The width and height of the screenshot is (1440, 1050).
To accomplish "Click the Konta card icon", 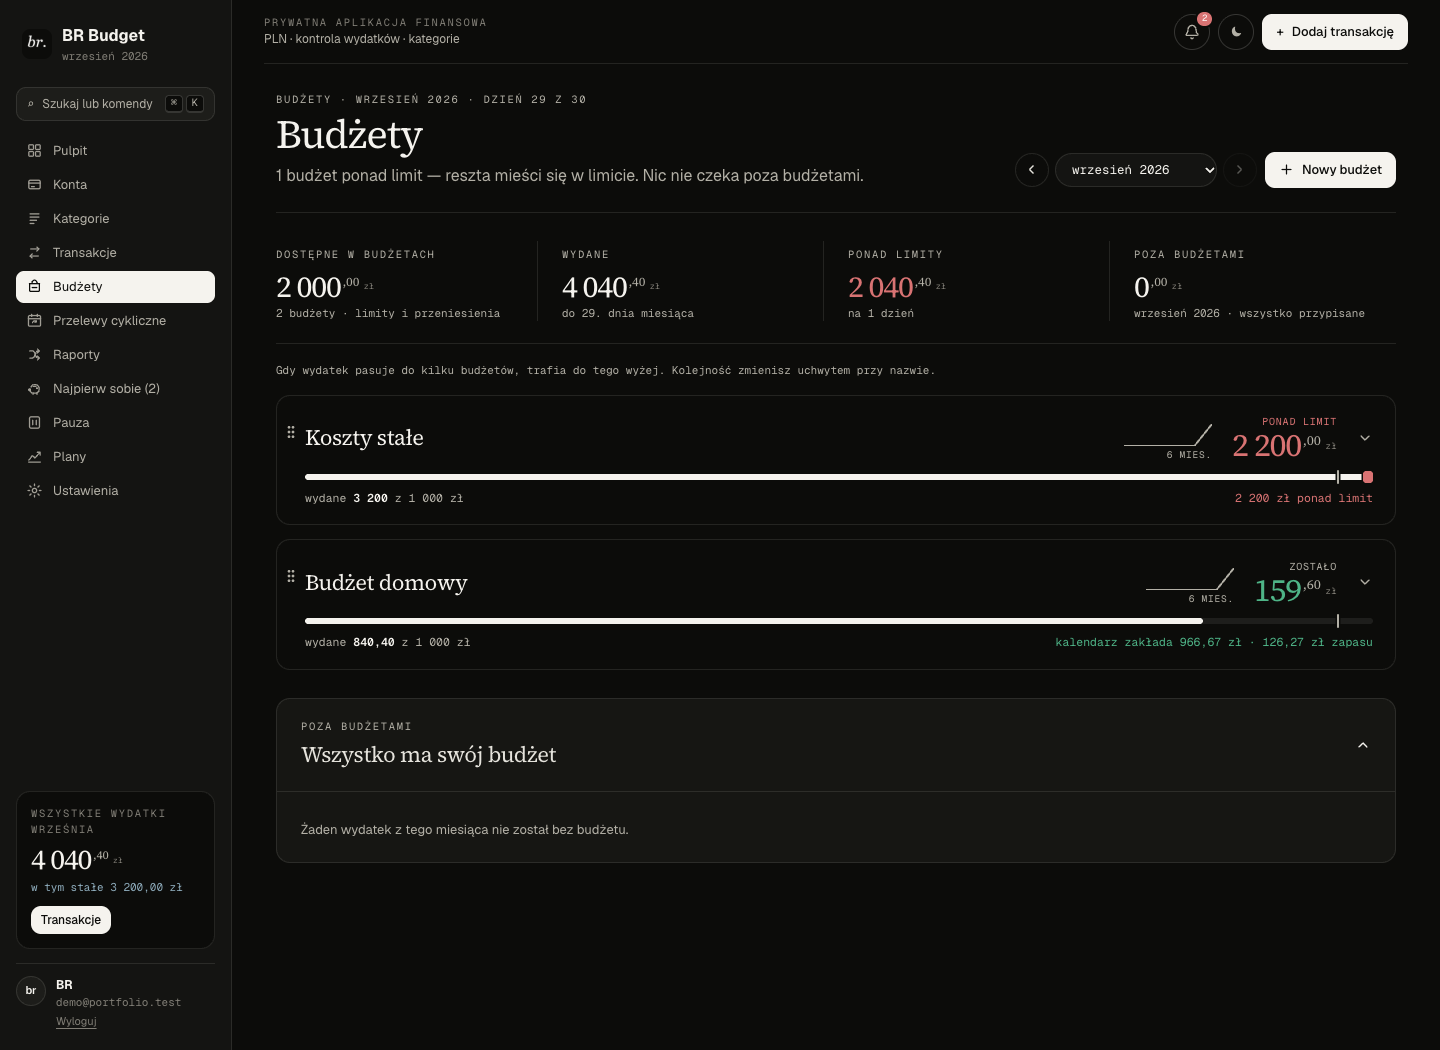I will (34, 185).
